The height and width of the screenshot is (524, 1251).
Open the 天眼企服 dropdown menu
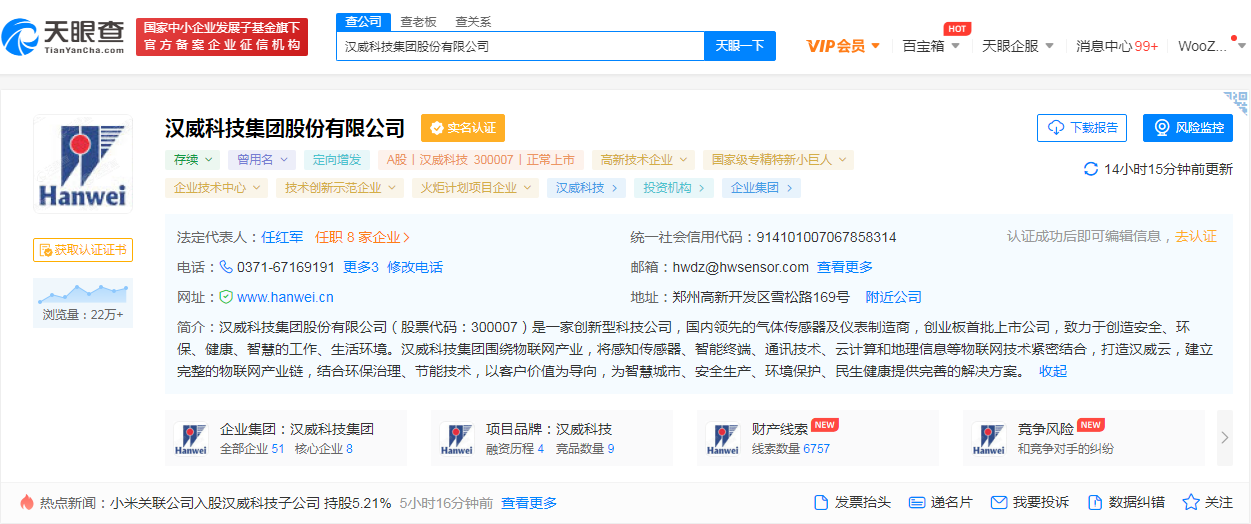click(1019, 45)
